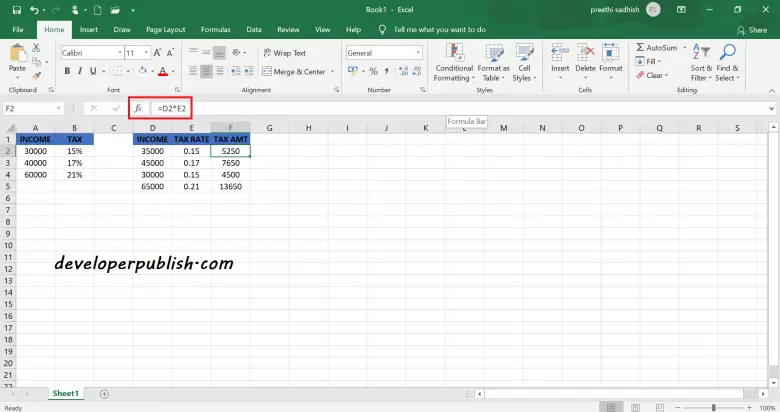Add a new sheet with plus icon

[102, 394]
